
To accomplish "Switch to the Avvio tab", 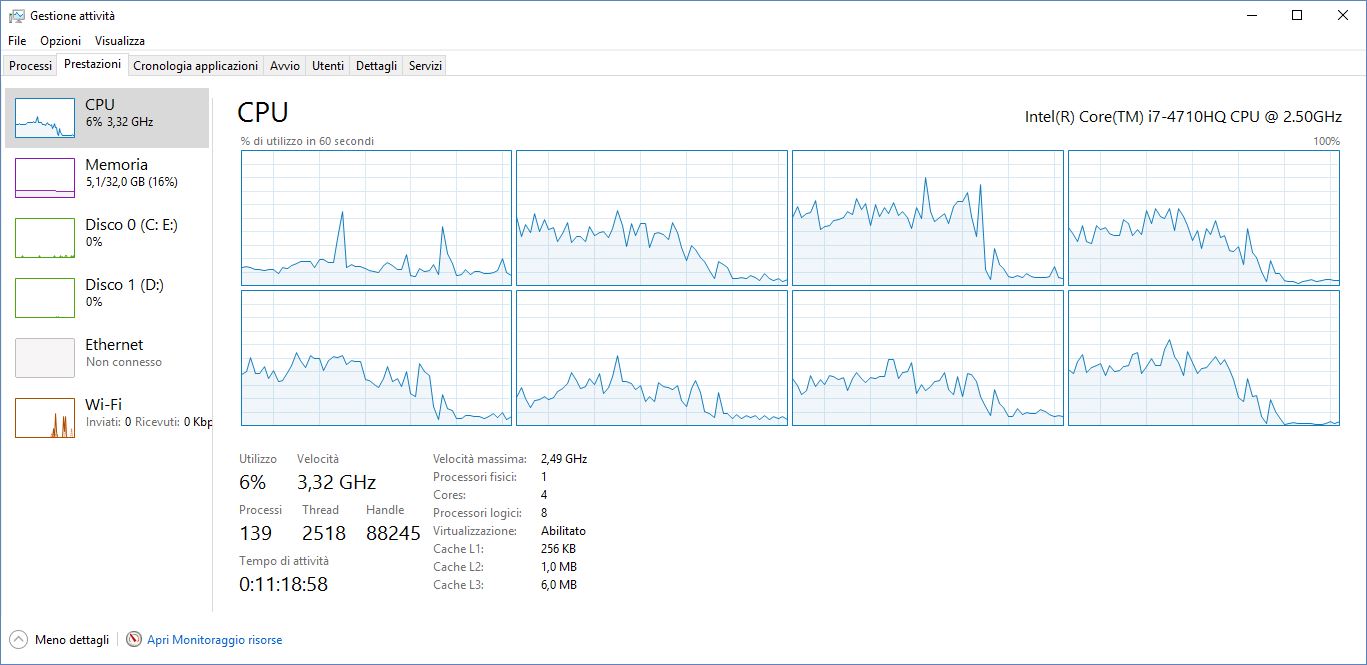I will (x=284, y=66).
